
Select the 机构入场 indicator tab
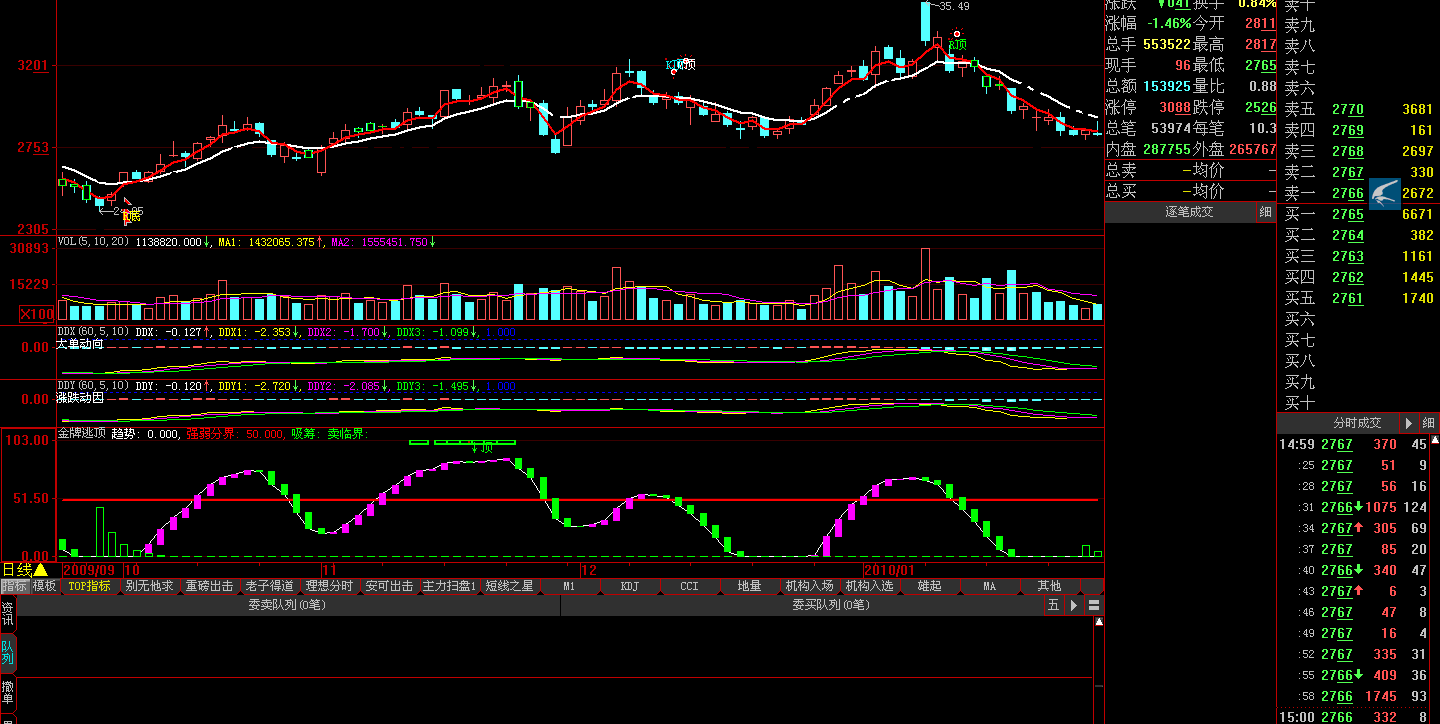pyautogui.click(x=810, y=586)
